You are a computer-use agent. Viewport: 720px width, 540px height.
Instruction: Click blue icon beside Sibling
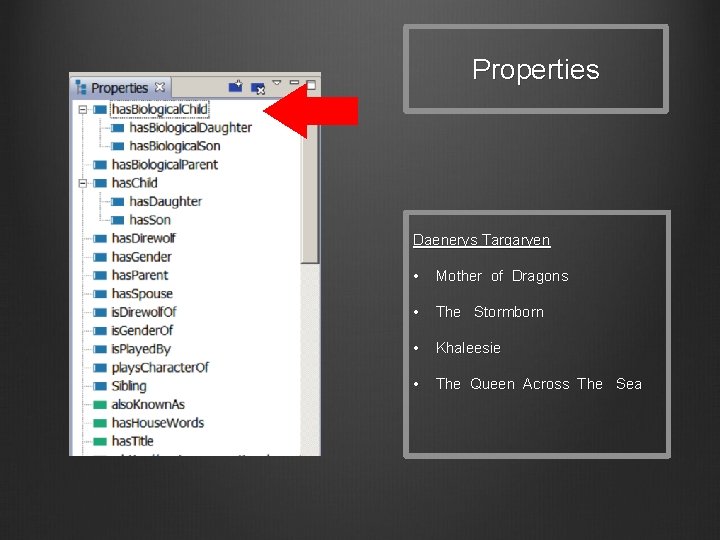[100, 386]
